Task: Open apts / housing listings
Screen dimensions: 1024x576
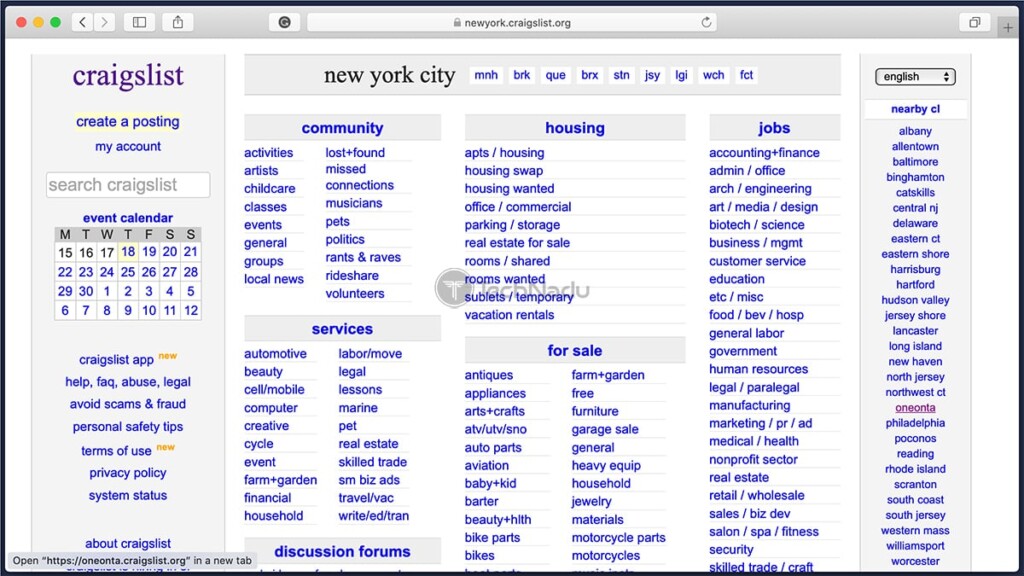Action: pos(504,153)
